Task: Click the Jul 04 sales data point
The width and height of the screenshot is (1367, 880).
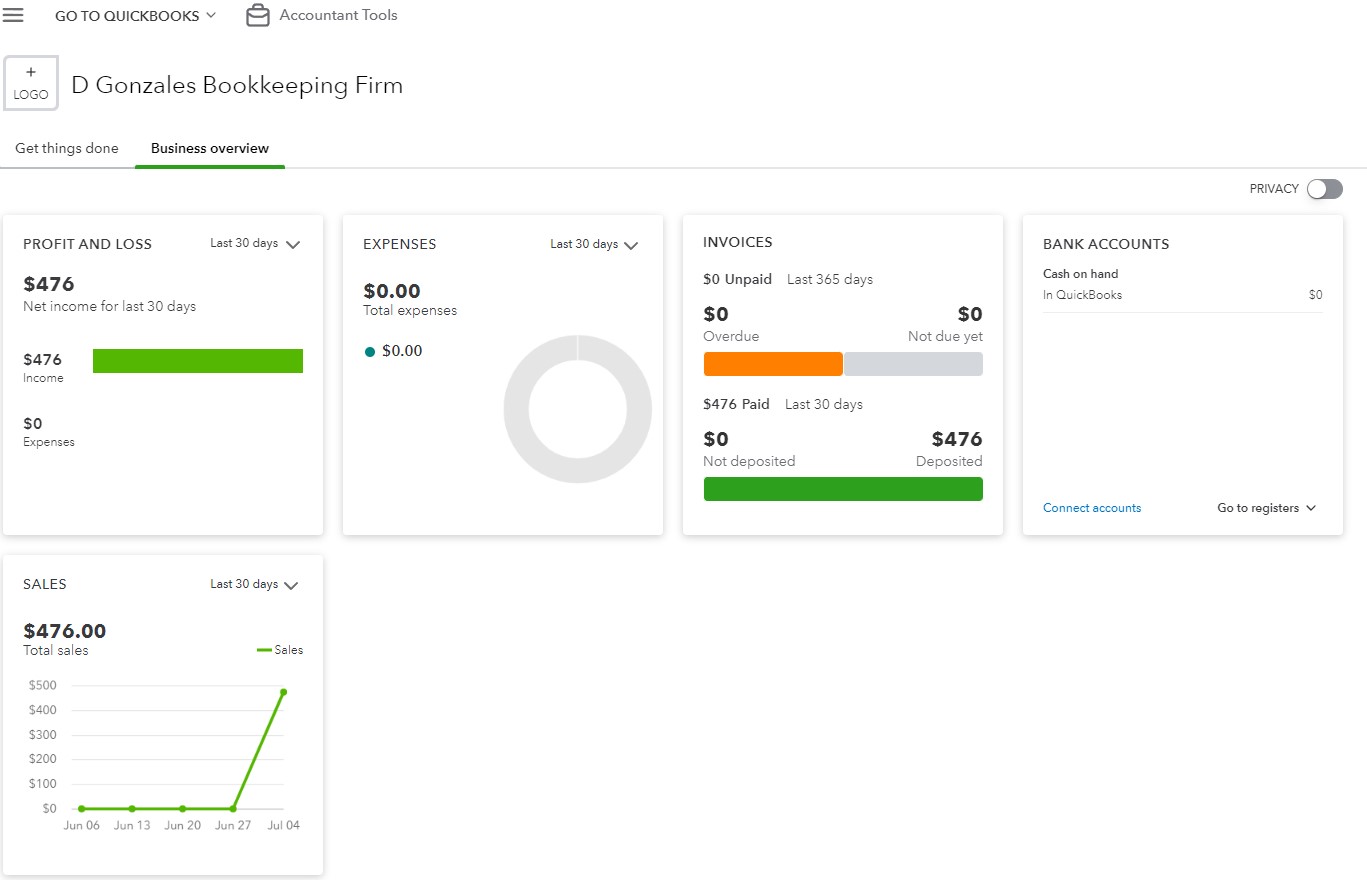Action: click(284, 692)
